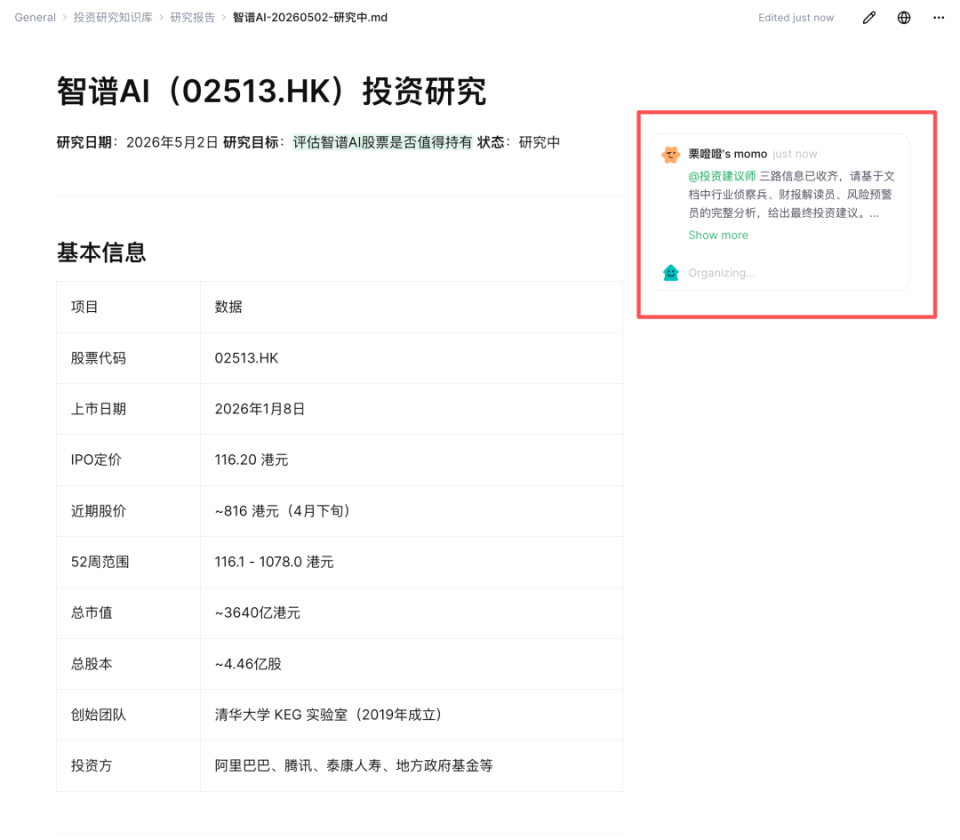Click the date 2026年5月2日

pyautogui.click(x=172, y=142)
